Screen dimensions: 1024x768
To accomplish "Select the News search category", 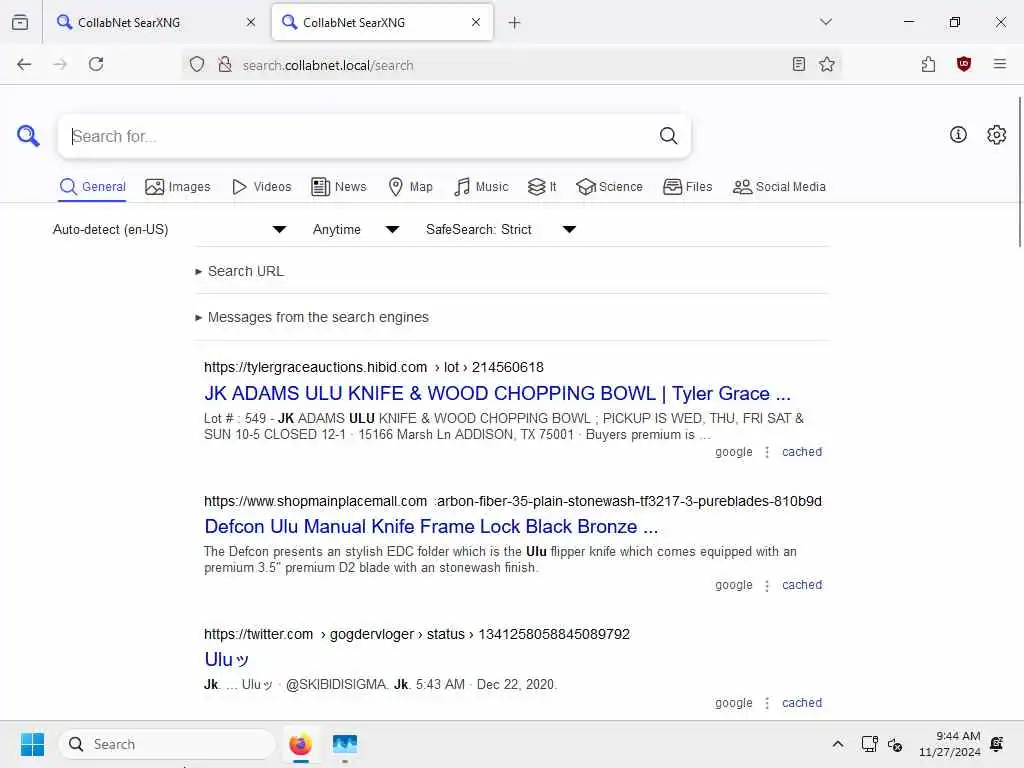I will click(x=339, y=187).
